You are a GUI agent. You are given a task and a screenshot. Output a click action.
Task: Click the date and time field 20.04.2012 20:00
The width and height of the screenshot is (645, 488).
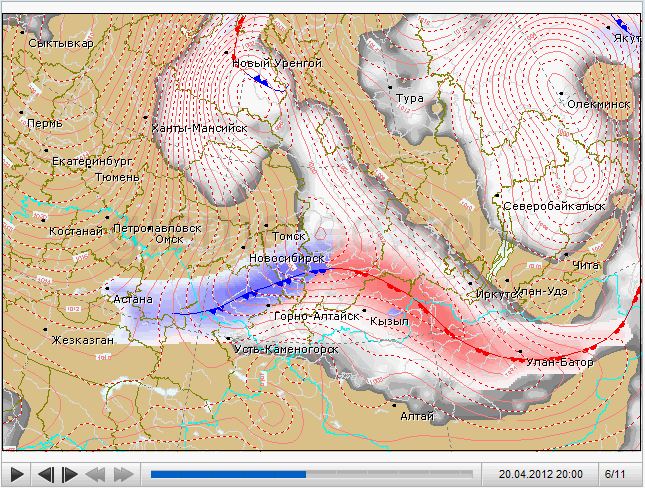click(541, 473)
